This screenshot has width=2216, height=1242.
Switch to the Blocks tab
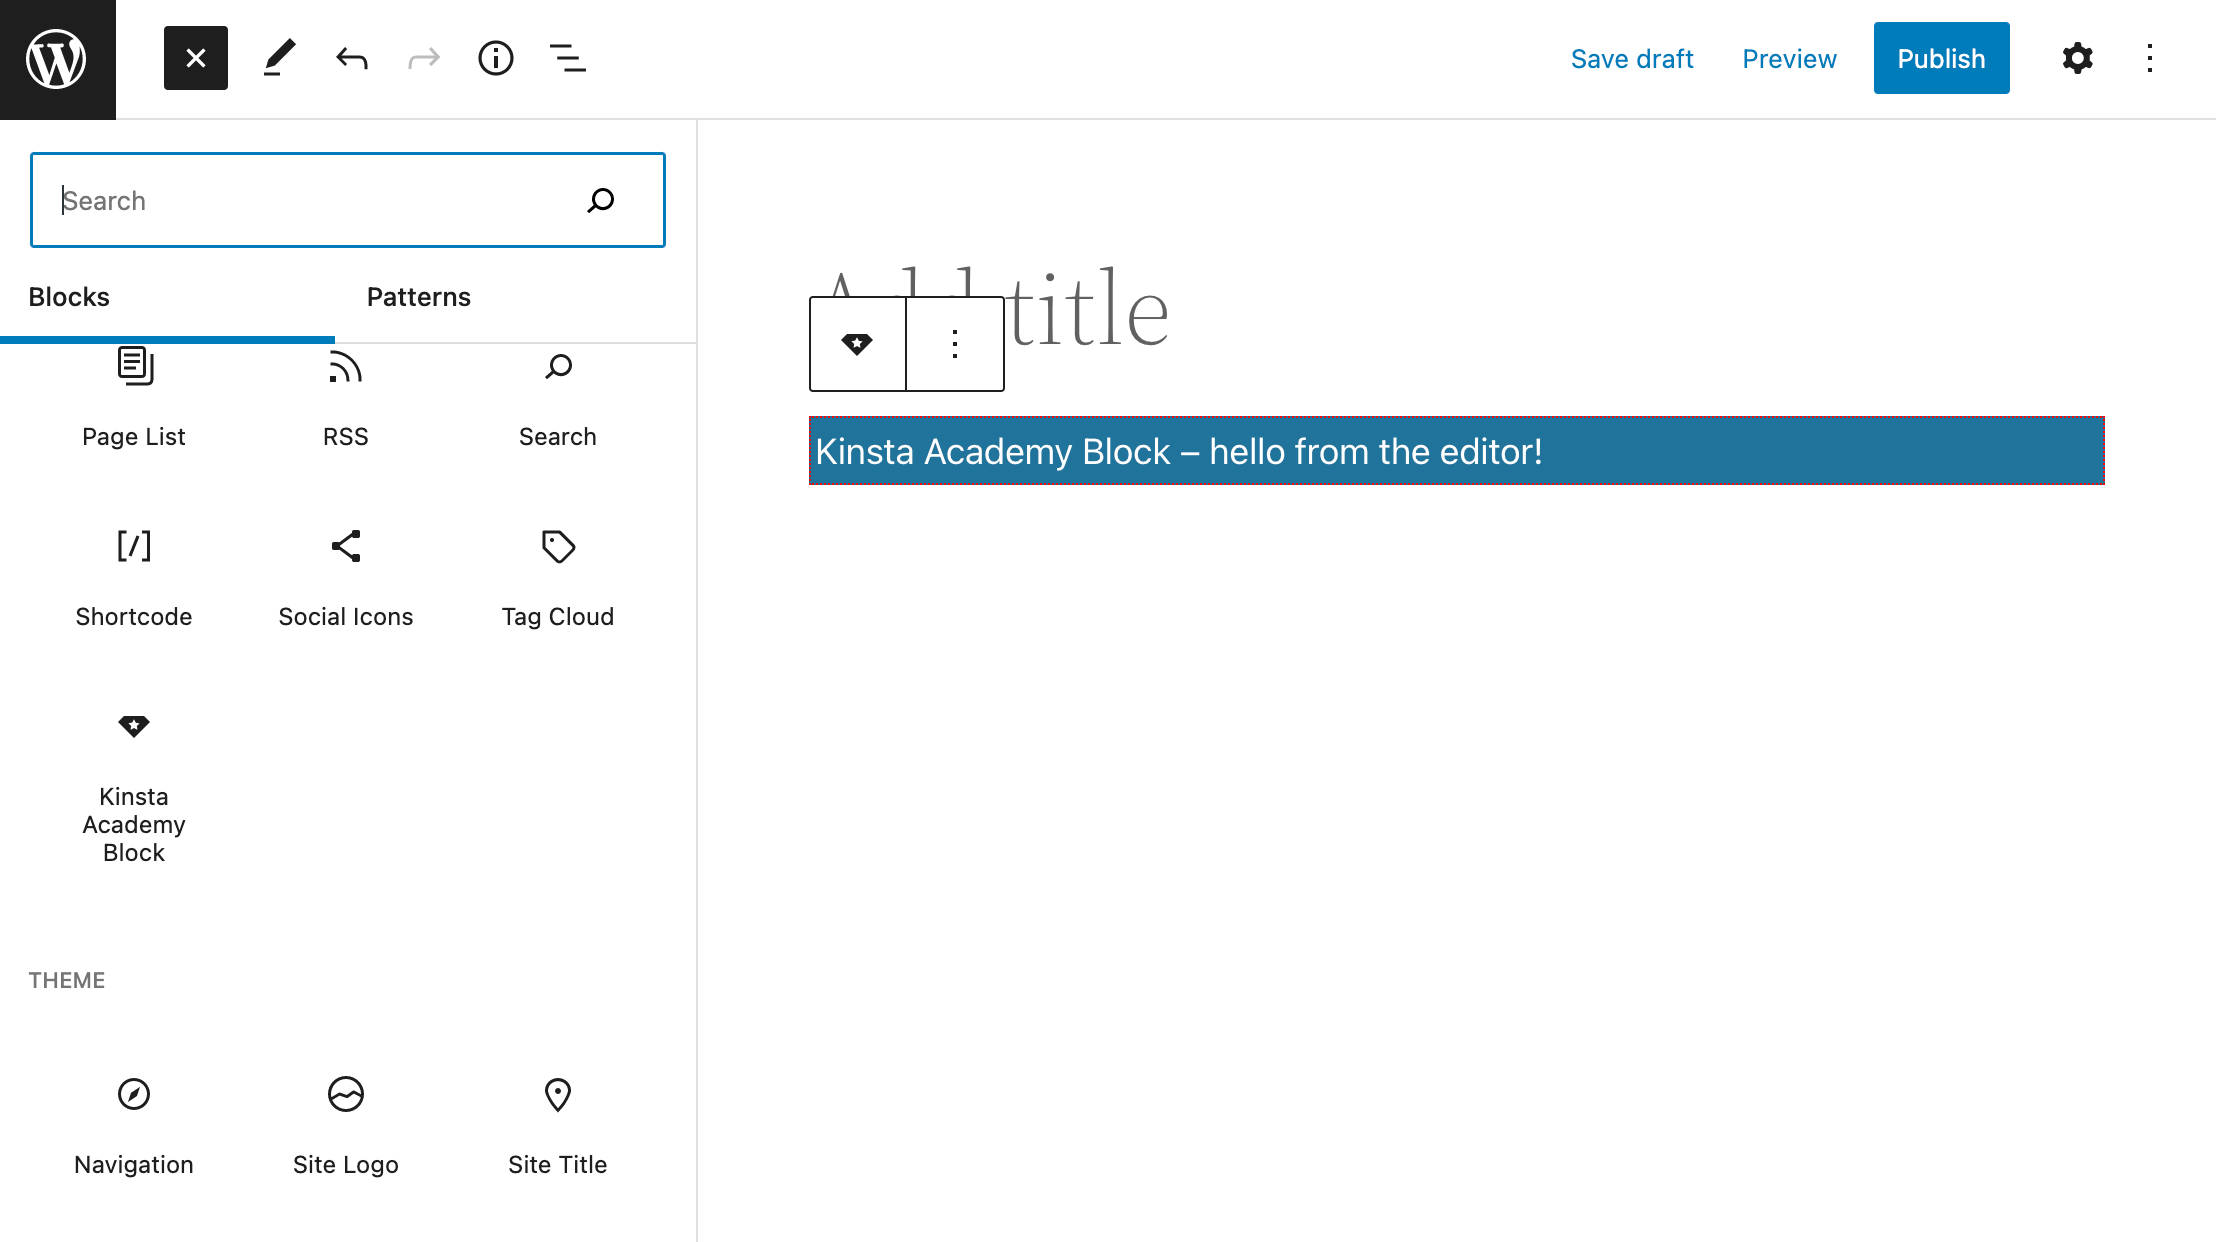click(70, 297)
